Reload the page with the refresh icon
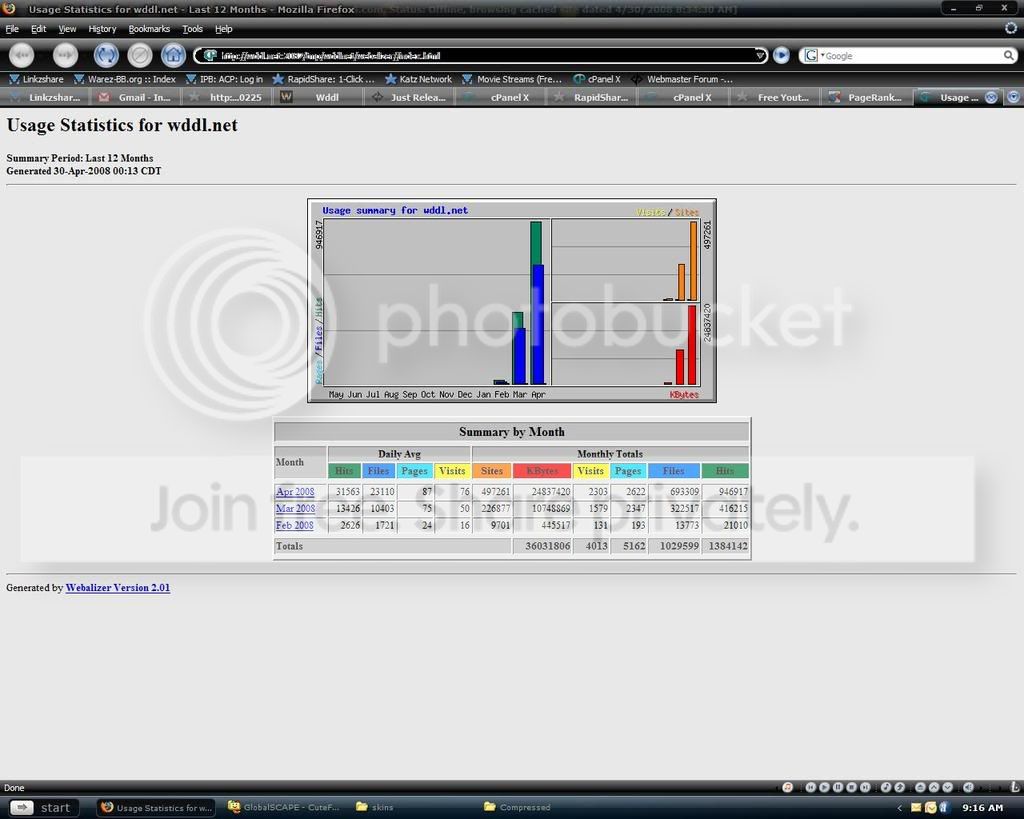1024x819 pixels. point(106,56)
